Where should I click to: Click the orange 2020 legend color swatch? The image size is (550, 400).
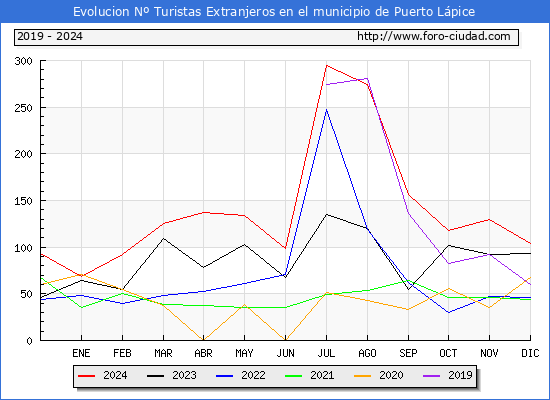pos(363,376)
